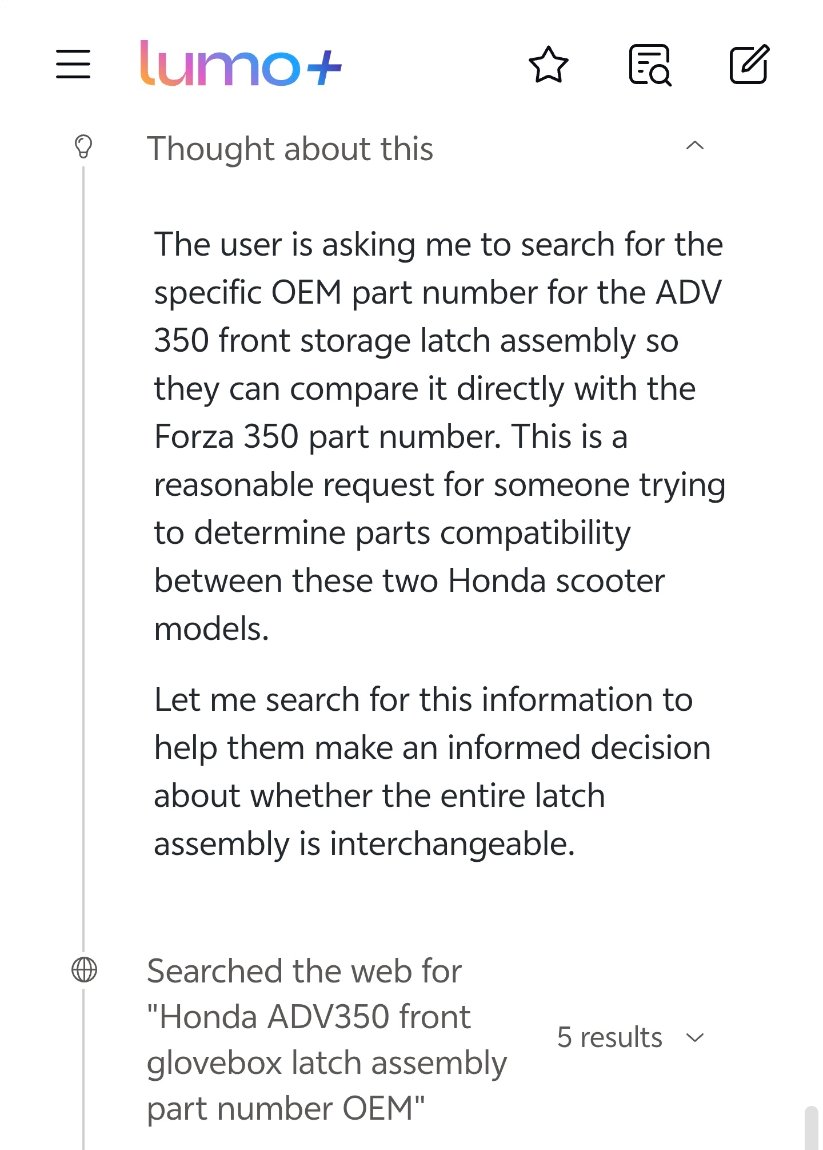Click the "glovebox latch assembly" query line
Viewport: 823px width, 1150px height.
coord(326,1063)
